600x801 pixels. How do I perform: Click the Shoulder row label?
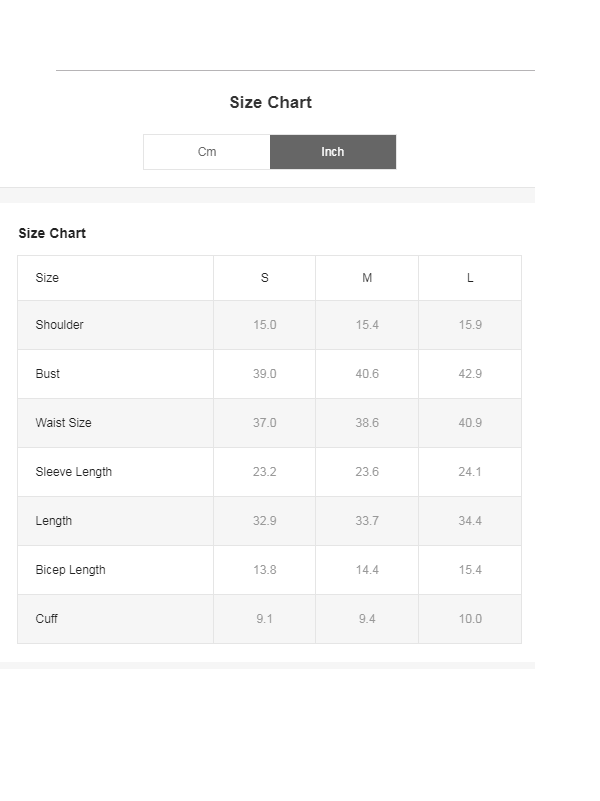60,325
